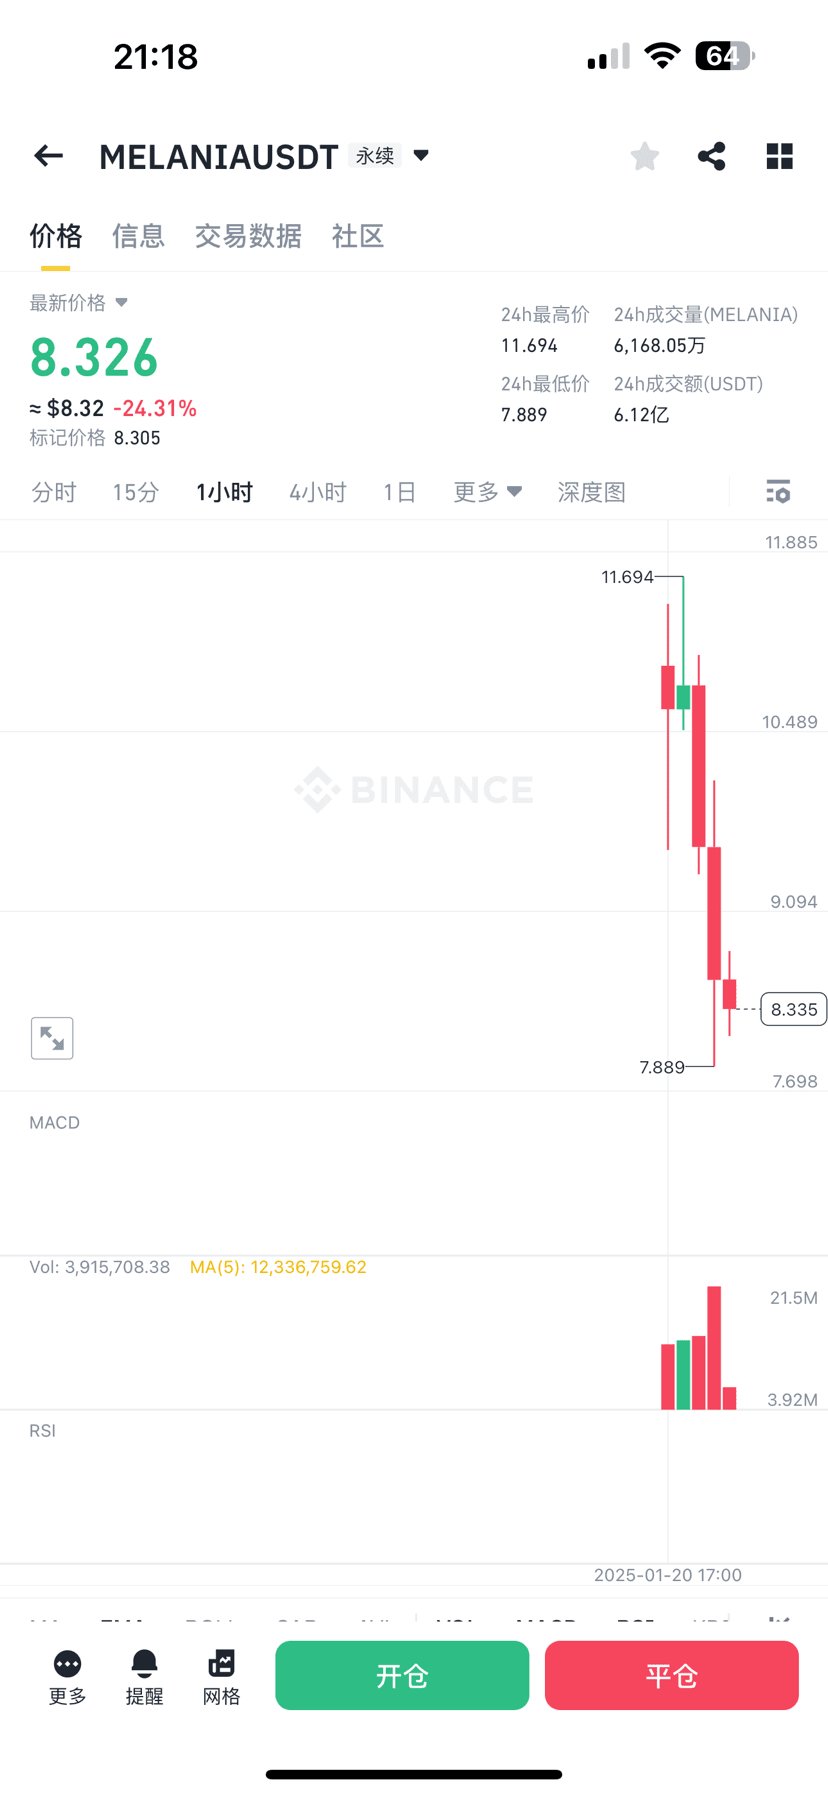Tap the green 开仓 button
The height and width of the screenshot is (1795, 828).
(x=402, y=1675)
